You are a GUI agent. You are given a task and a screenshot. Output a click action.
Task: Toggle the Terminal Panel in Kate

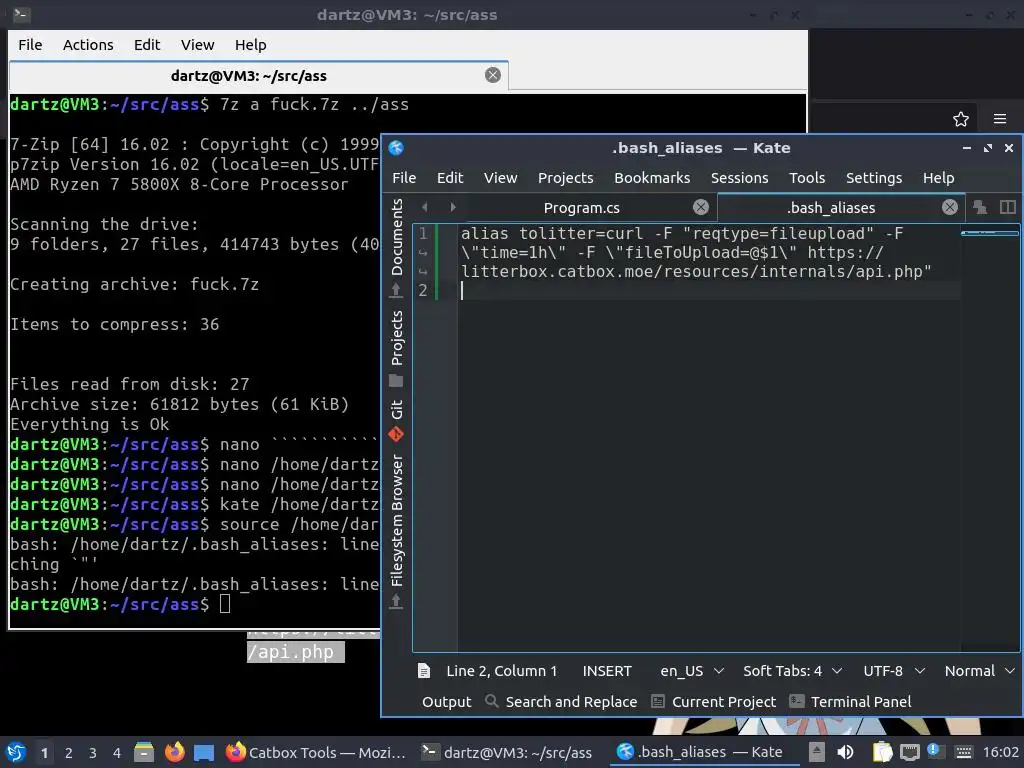tap(850, 701)
